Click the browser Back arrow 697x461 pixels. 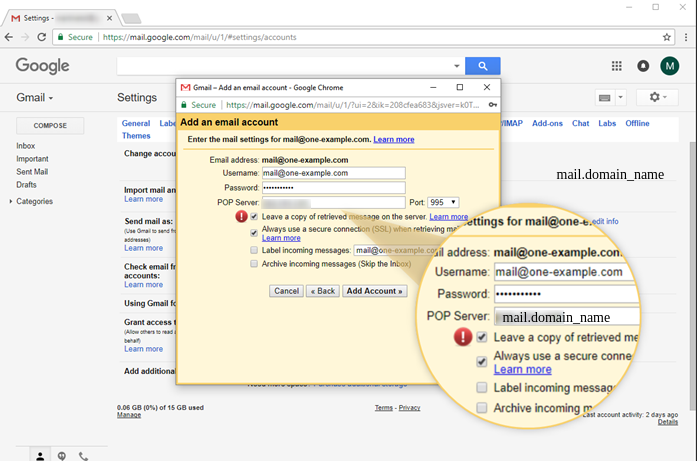click(x=9, y=37)
